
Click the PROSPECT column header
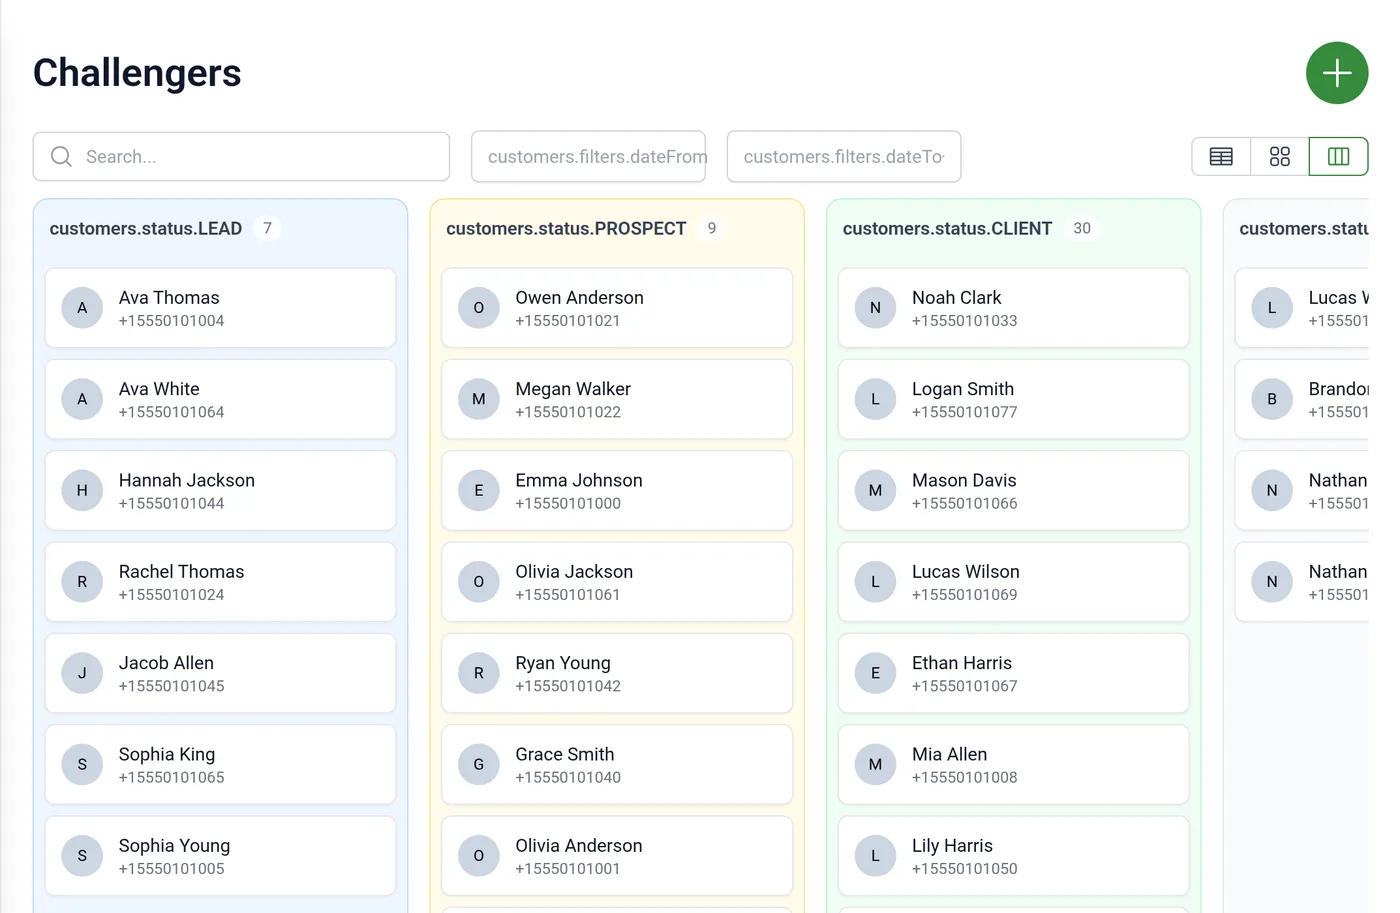coord(566,229)
